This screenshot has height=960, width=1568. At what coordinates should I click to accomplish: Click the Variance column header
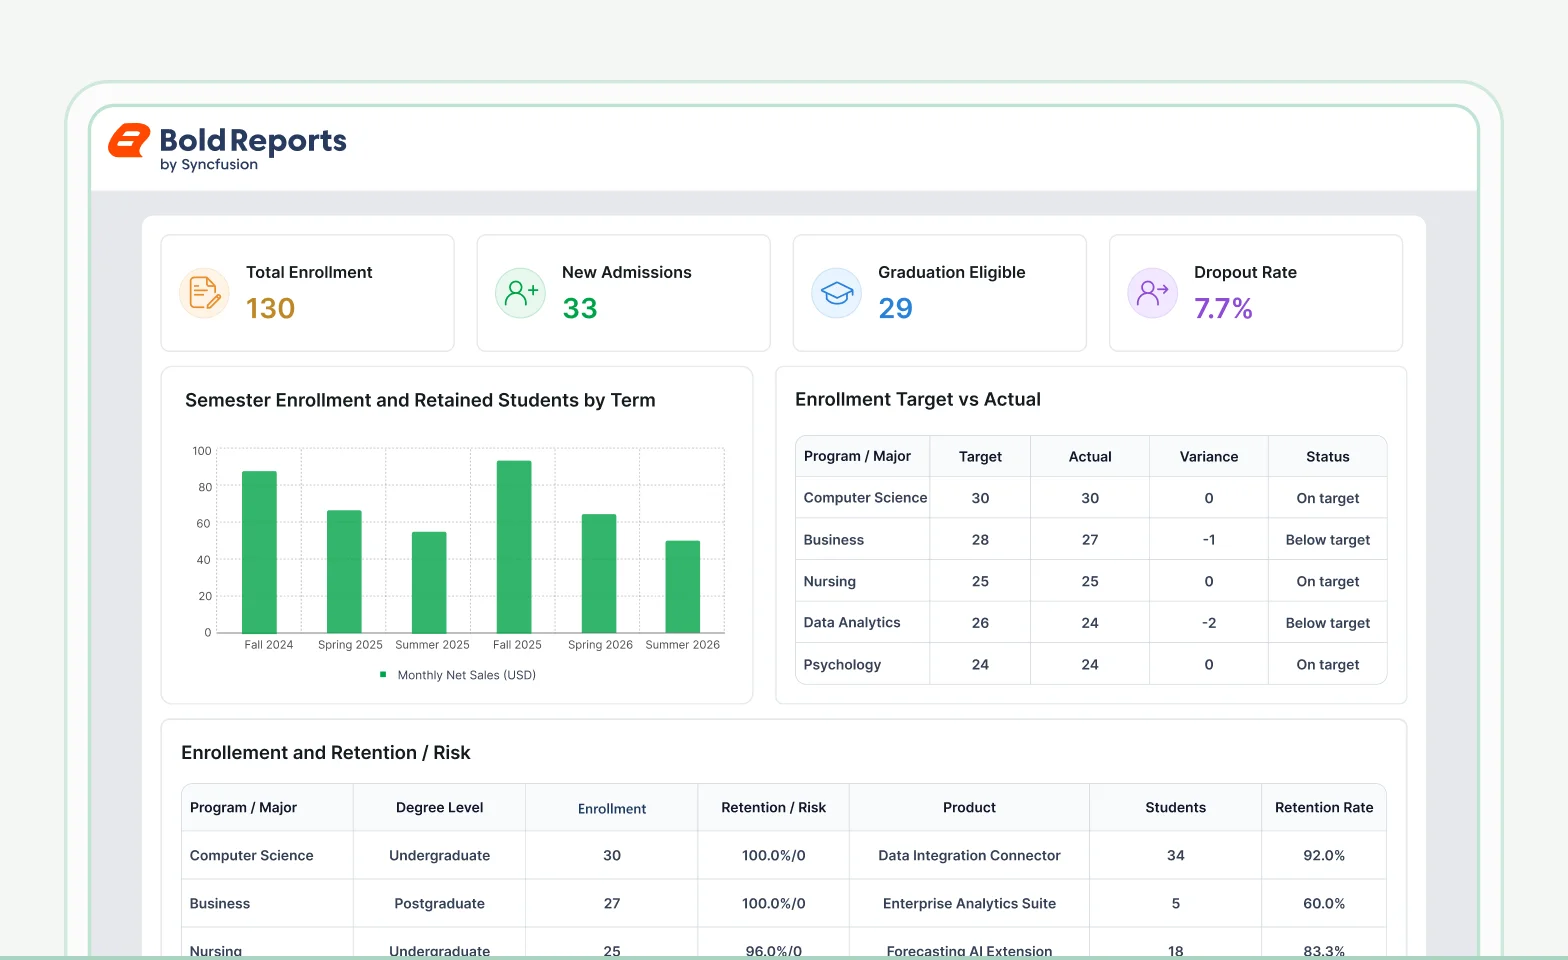[1209, 456]
